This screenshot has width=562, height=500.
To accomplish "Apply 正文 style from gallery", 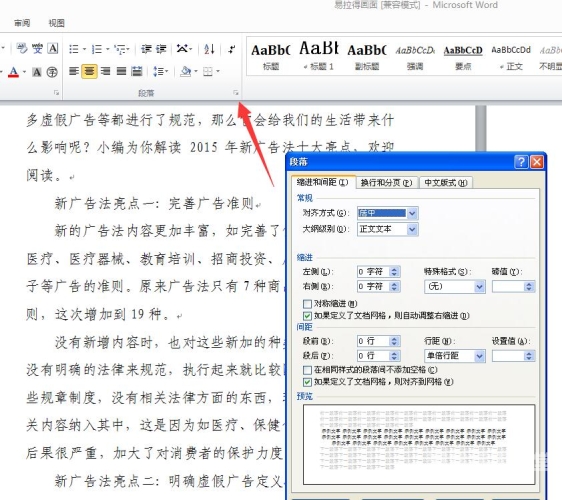I will coord(511,56).
